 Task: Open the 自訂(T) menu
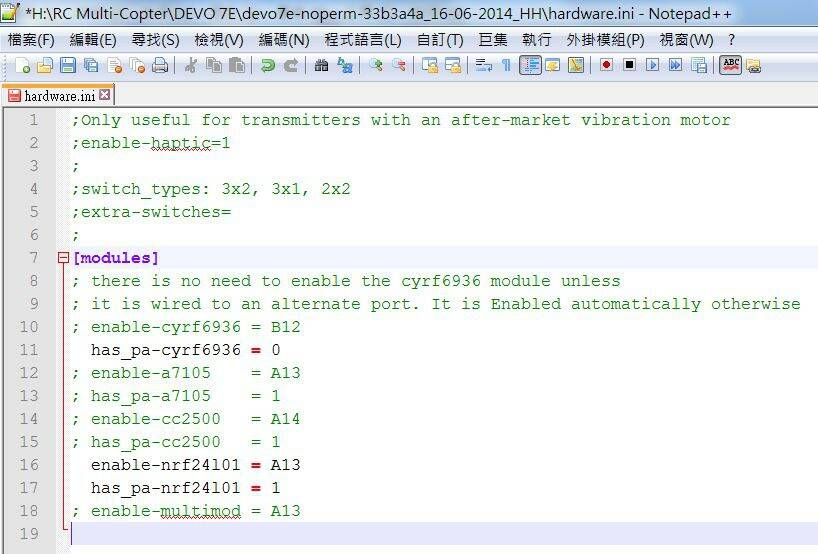pos(440,40)
